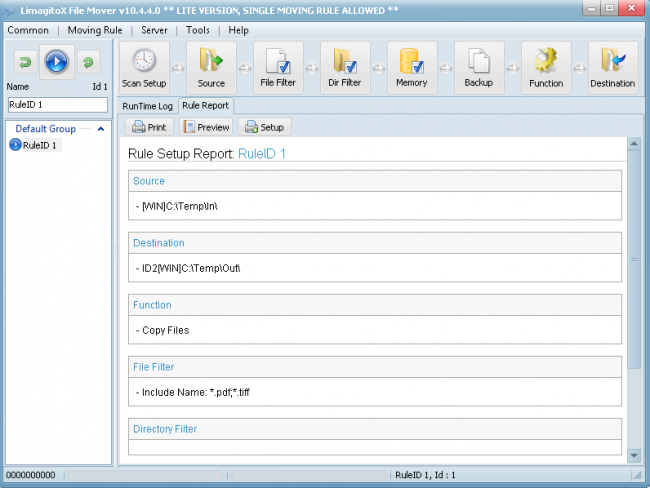Click the window resize grip in status bar
This screenshot has height=488, width=650.
[638, 476]
